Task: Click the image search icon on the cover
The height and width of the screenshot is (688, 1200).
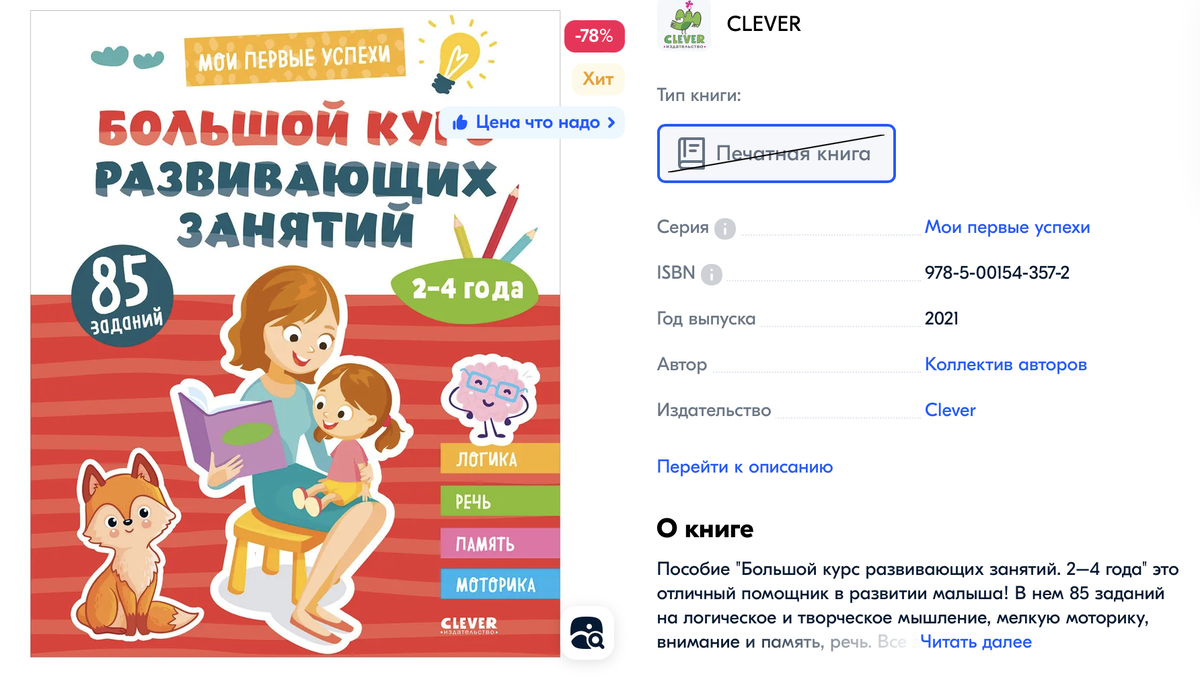Action: (x=587, y=632)
